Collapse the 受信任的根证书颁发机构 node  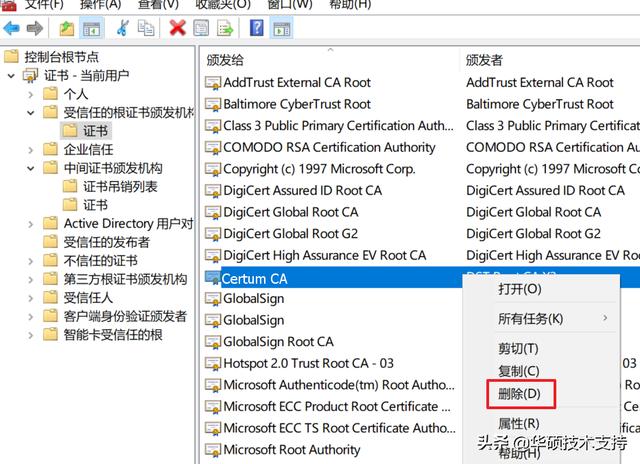coord(31,113)
